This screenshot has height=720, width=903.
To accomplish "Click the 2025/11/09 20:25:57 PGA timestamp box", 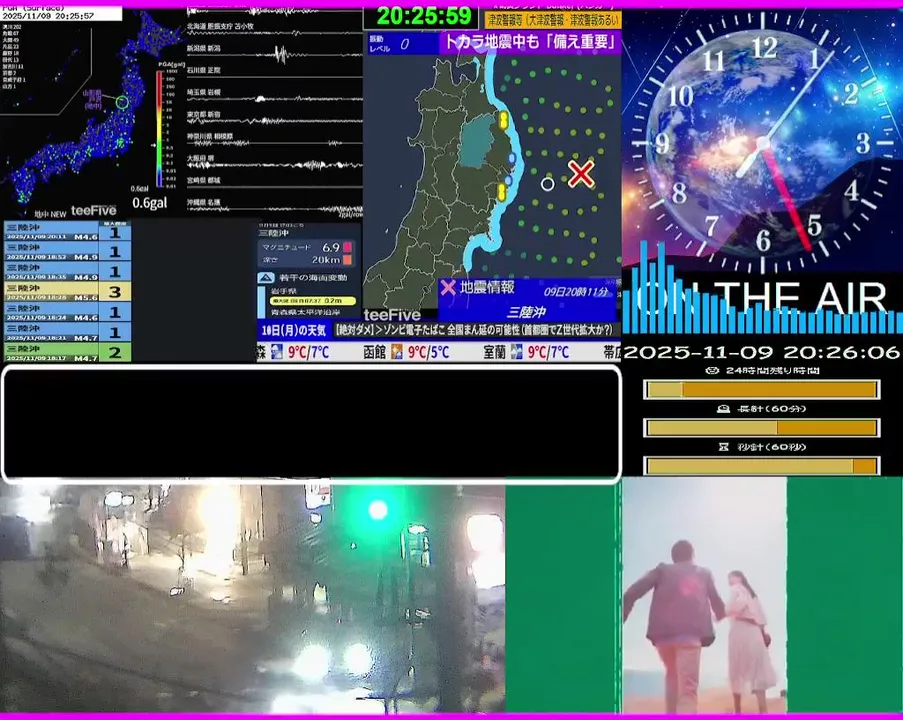I will 61,13.
